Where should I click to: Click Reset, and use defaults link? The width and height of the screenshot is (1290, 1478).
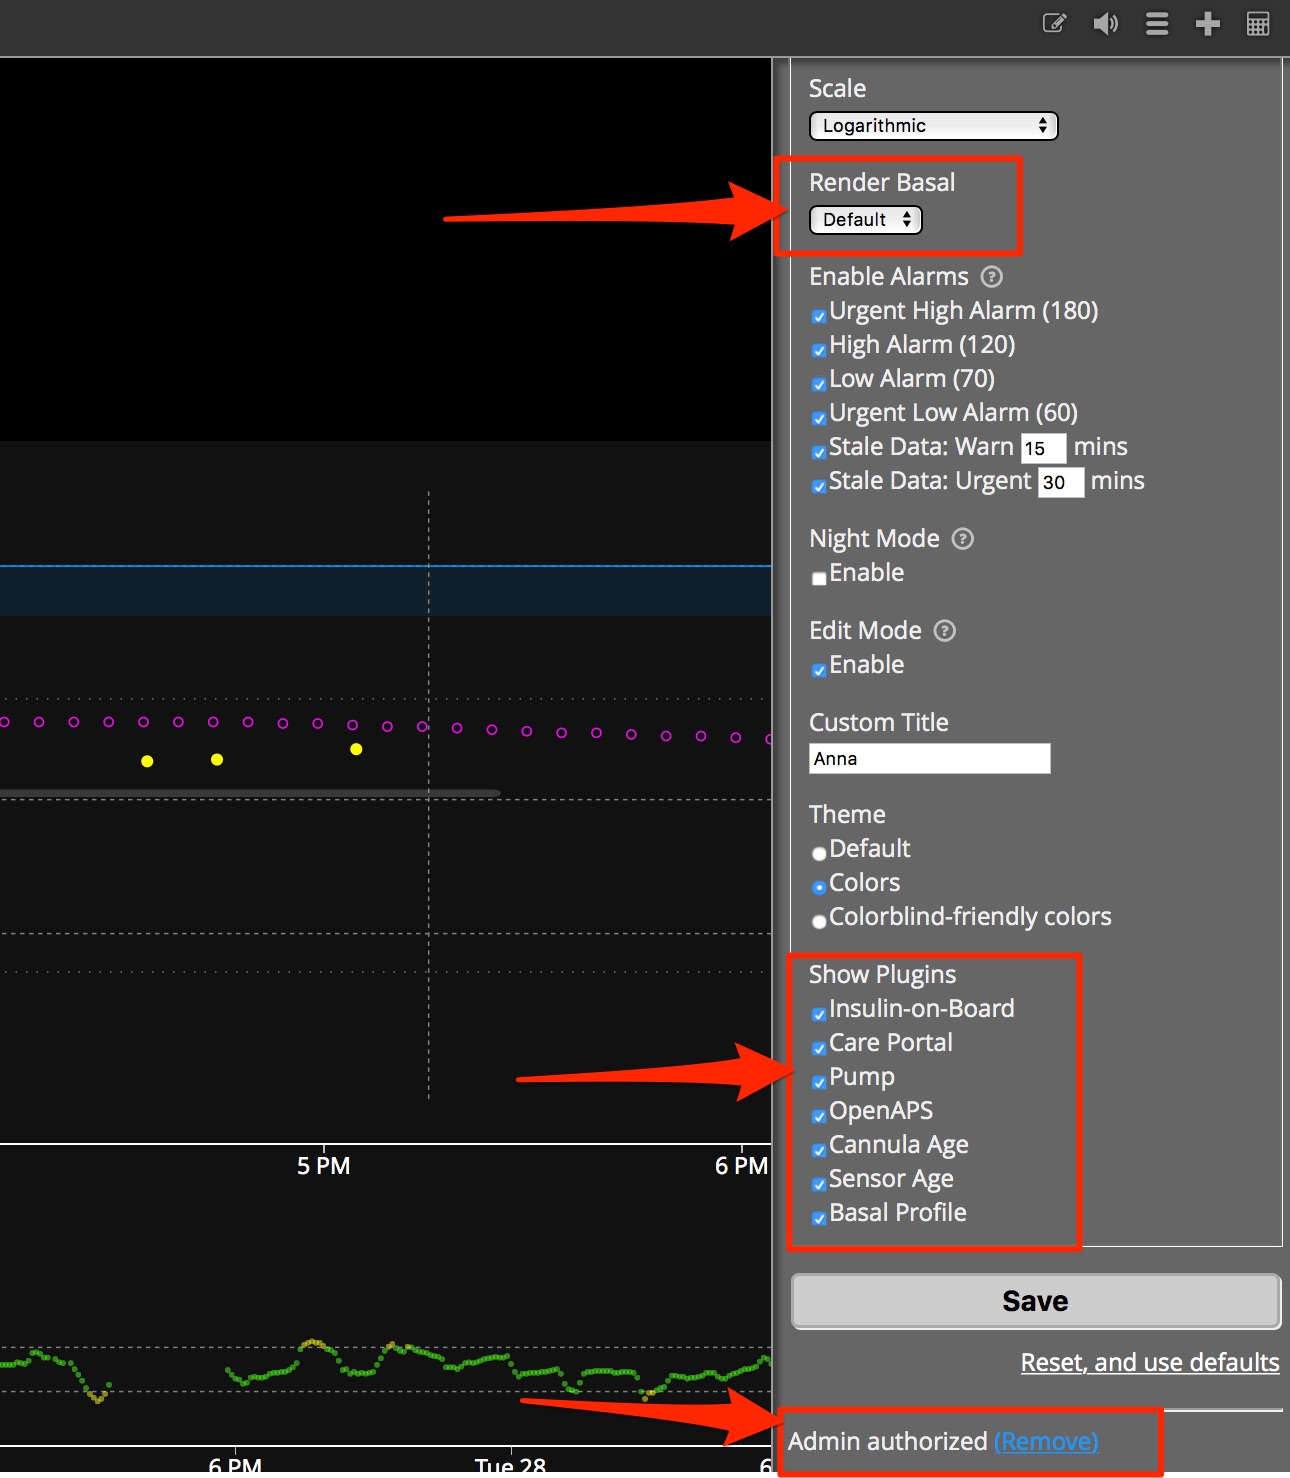tap(1150, 1363)
